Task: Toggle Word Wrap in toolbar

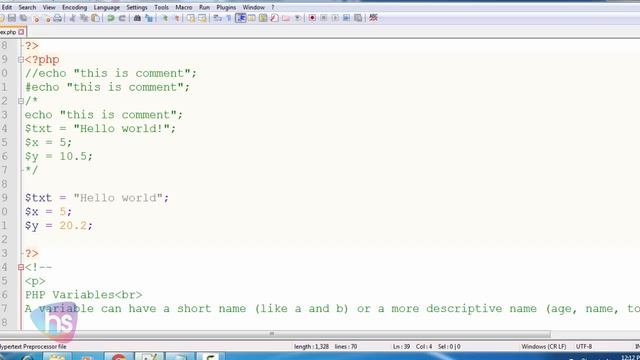Action: click(x=218, y=18)
